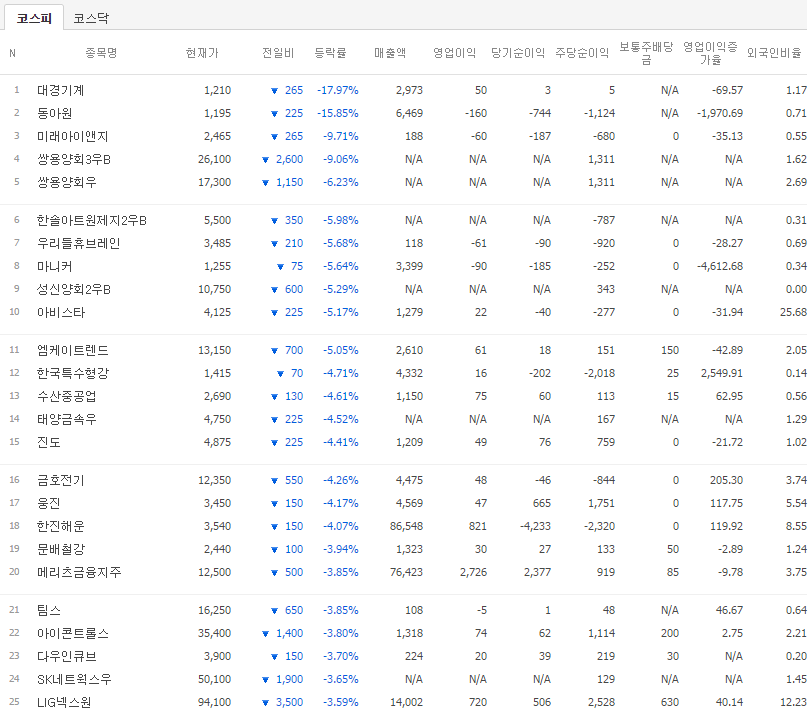Select the -4,612.68 growth rate cell

pos(720,266)
